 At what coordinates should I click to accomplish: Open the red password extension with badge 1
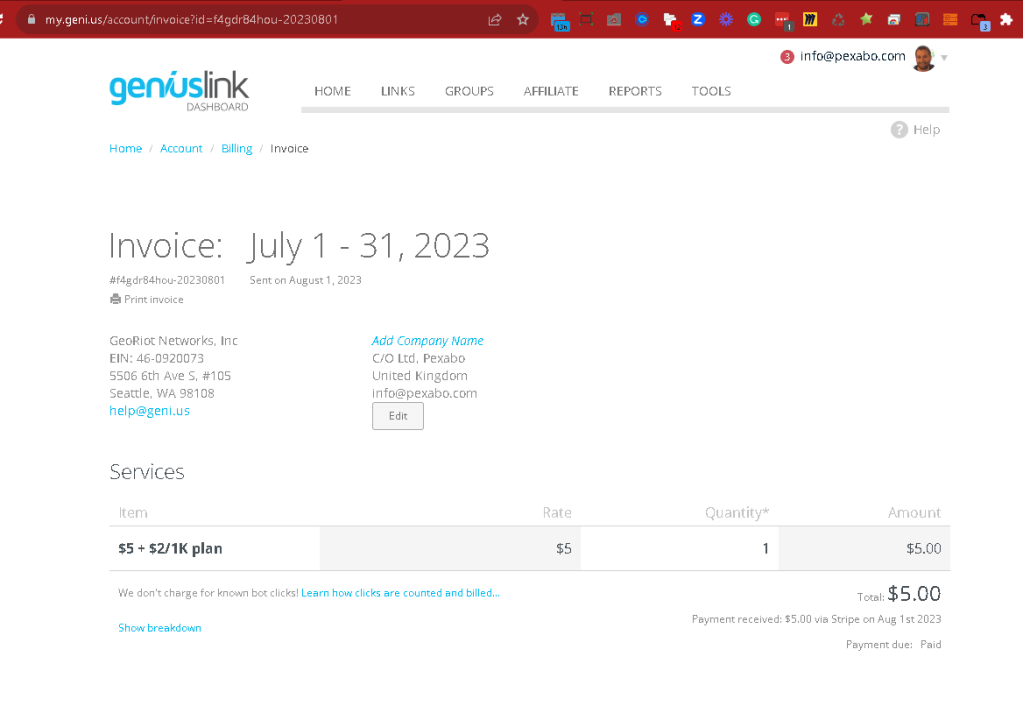tap(783, 21)
